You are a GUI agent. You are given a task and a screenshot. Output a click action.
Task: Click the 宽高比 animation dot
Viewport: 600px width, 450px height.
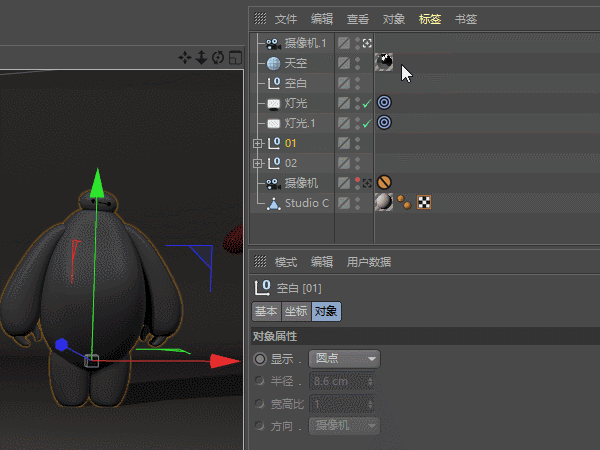260,403
